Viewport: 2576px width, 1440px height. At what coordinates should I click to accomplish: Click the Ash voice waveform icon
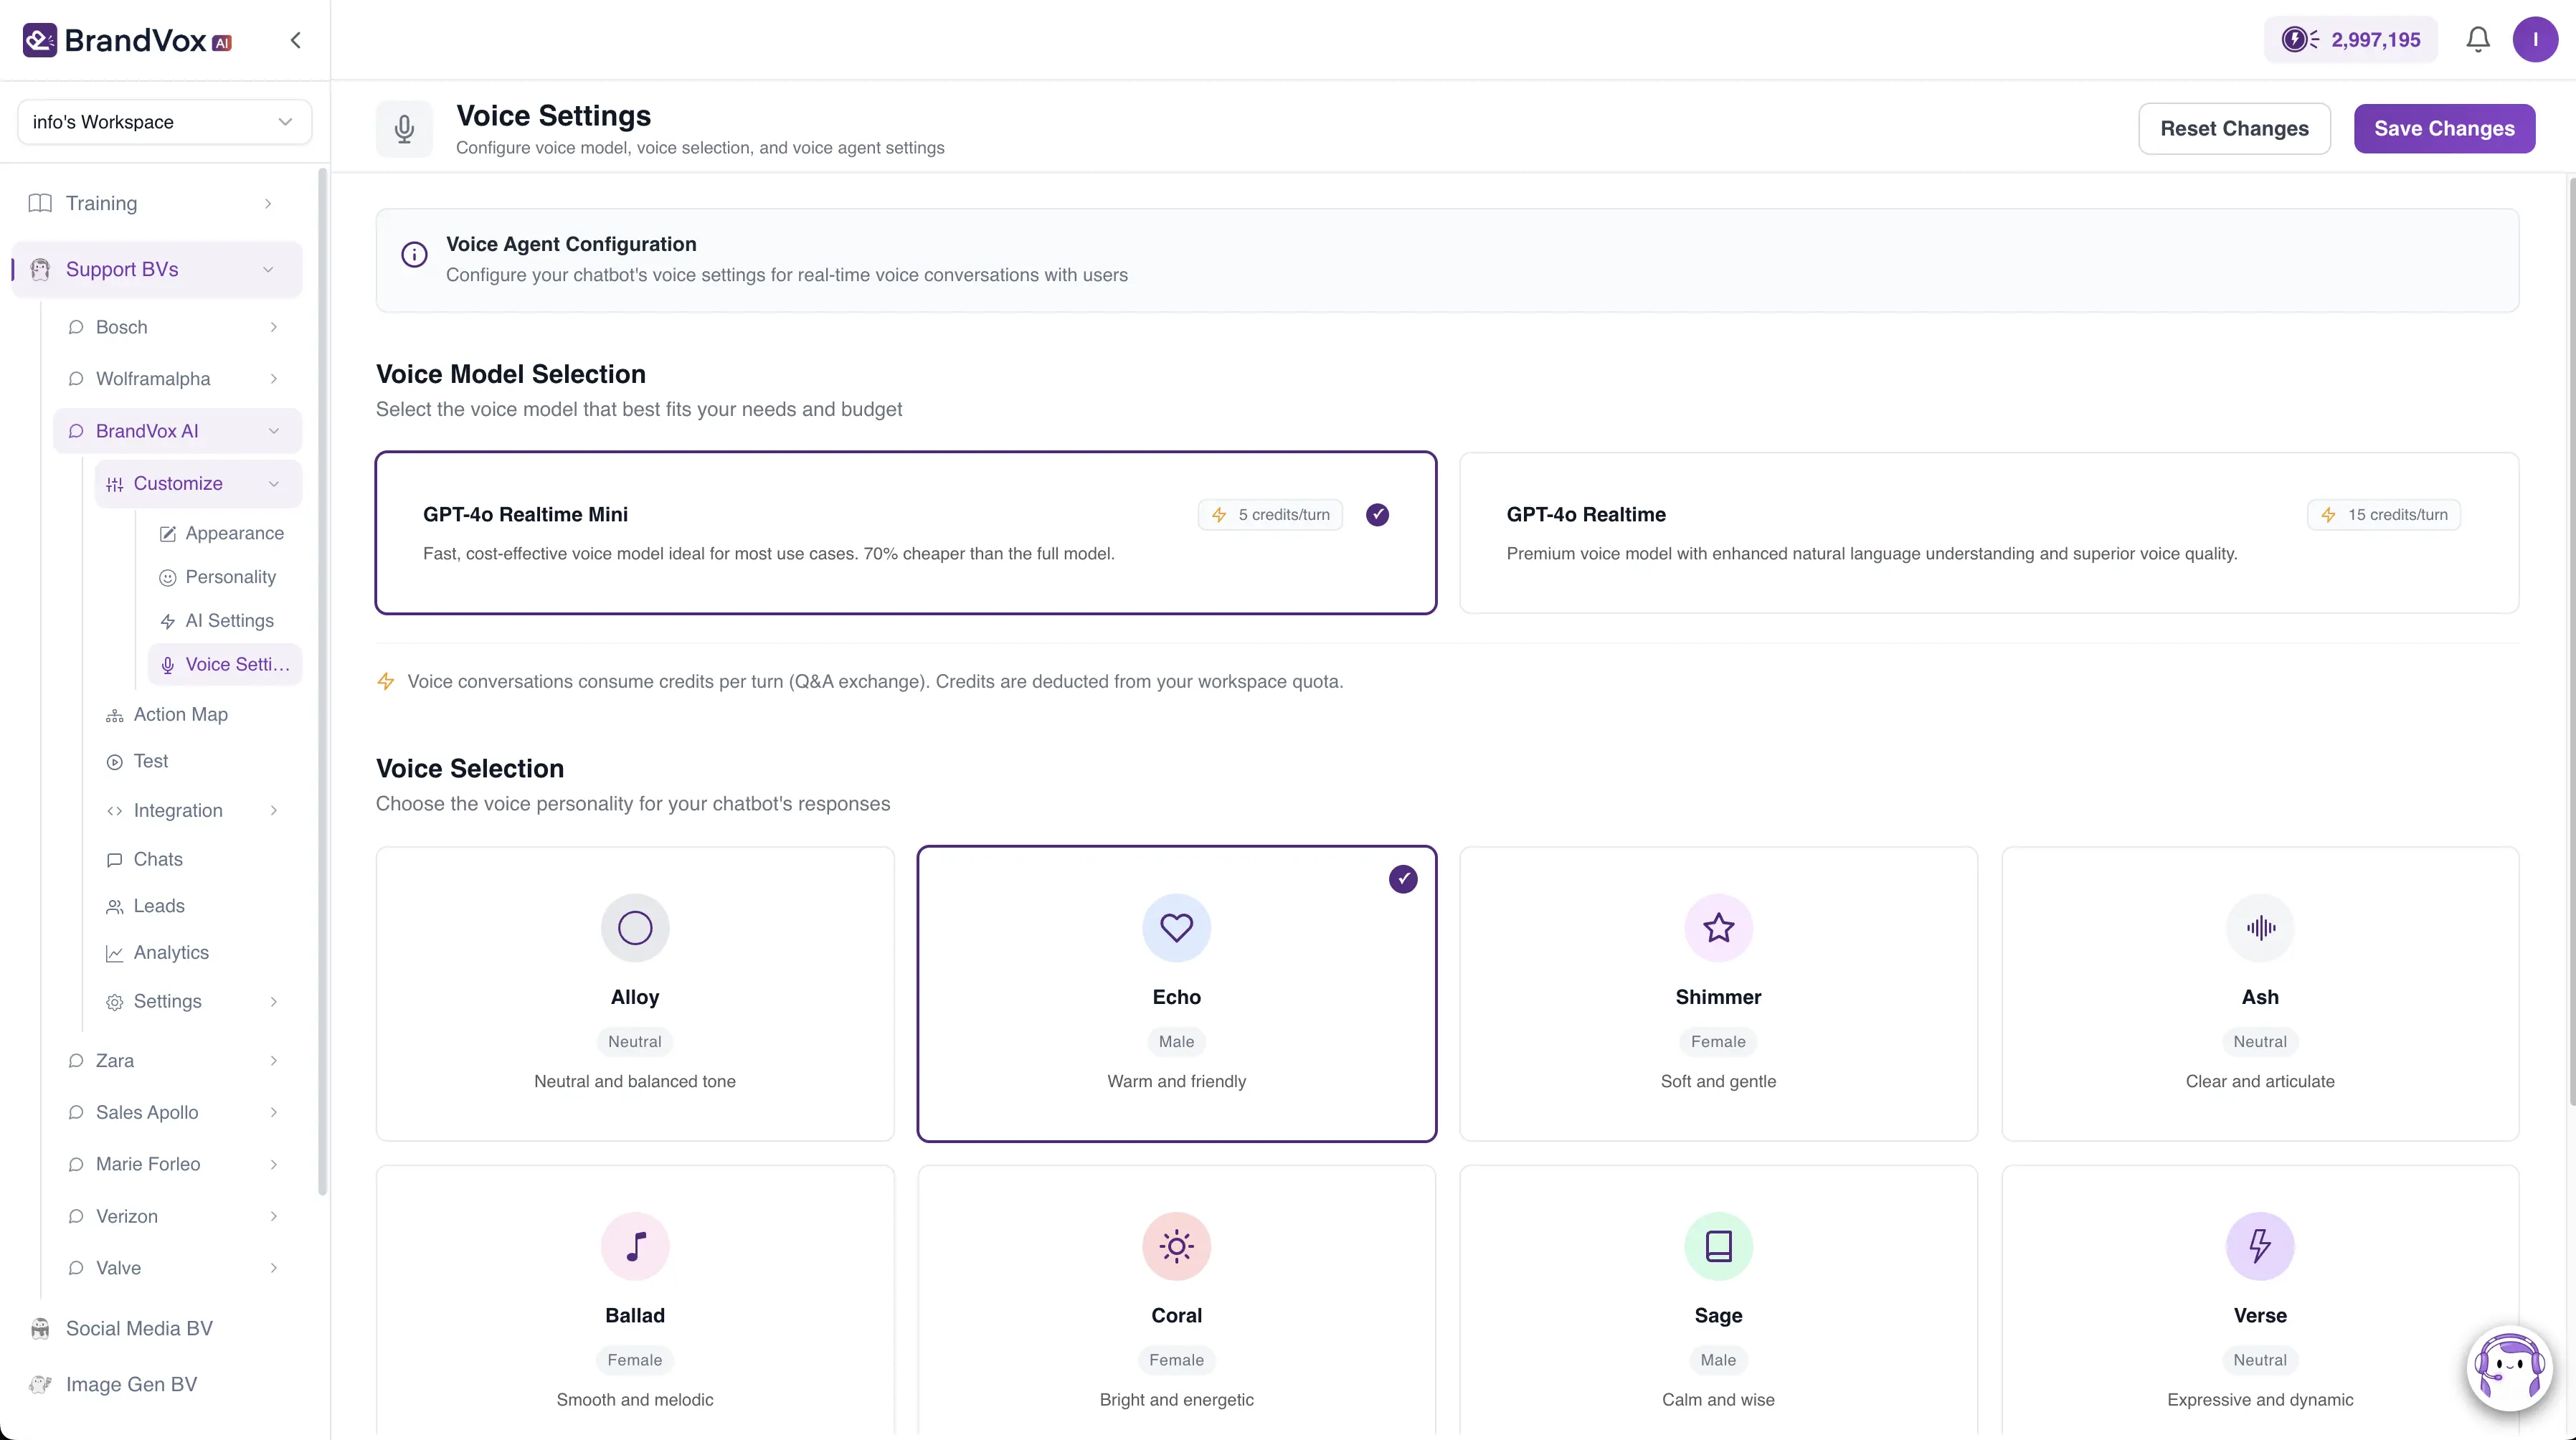pos(2260,928)
